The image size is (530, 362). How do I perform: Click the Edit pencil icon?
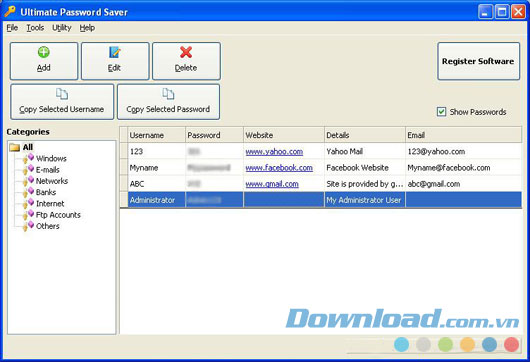(x=115, y=52)
